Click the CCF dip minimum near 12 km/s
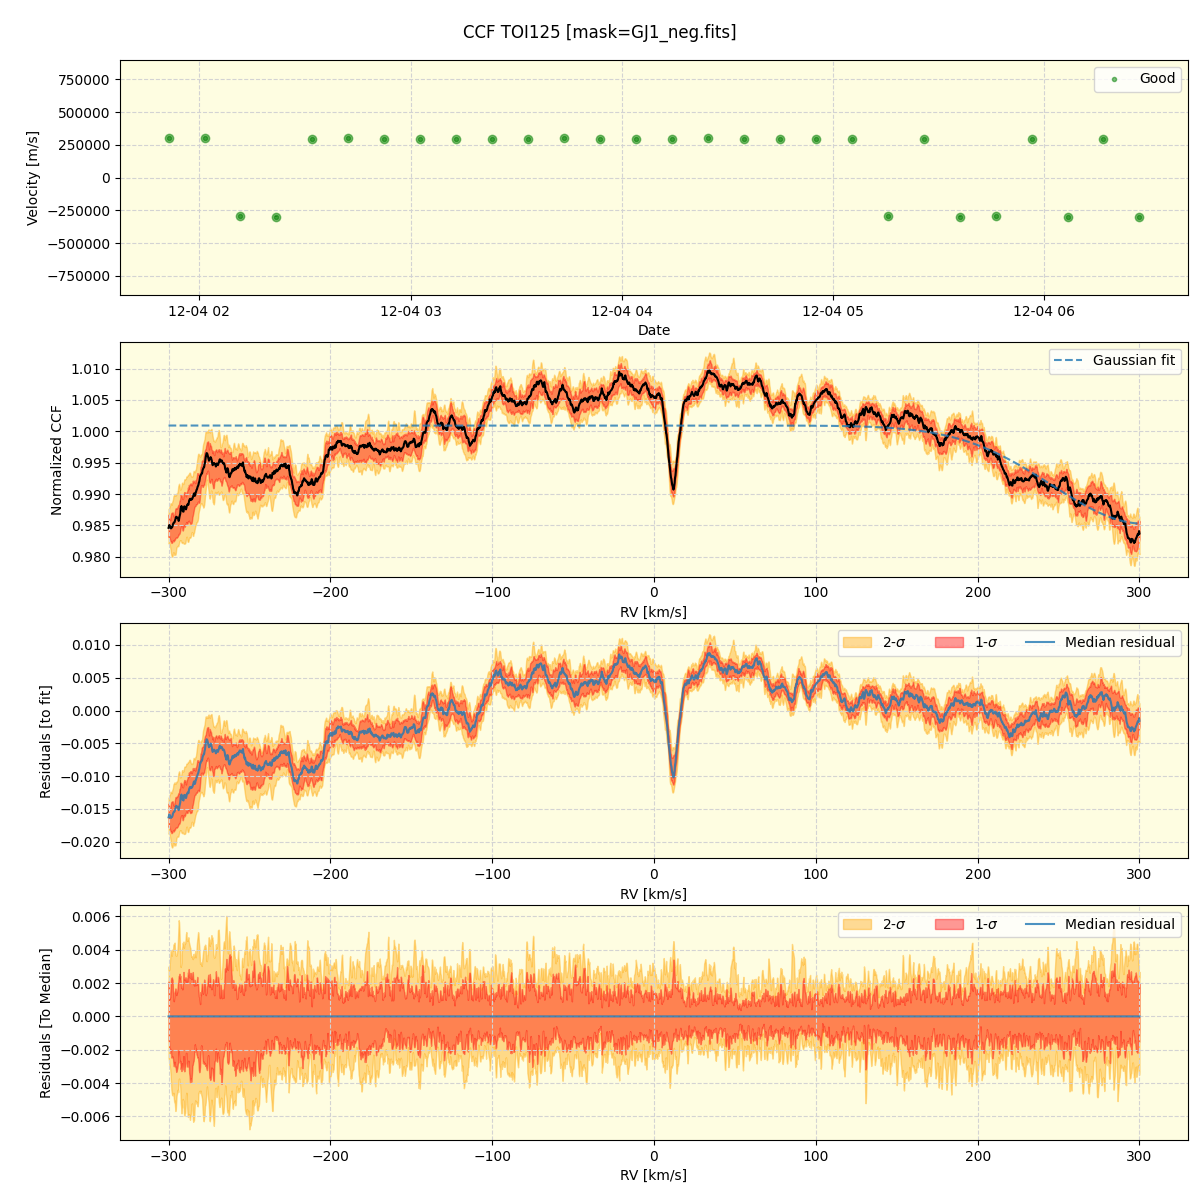Screen dimensions: 1200x1200 (x=673, y=489)
